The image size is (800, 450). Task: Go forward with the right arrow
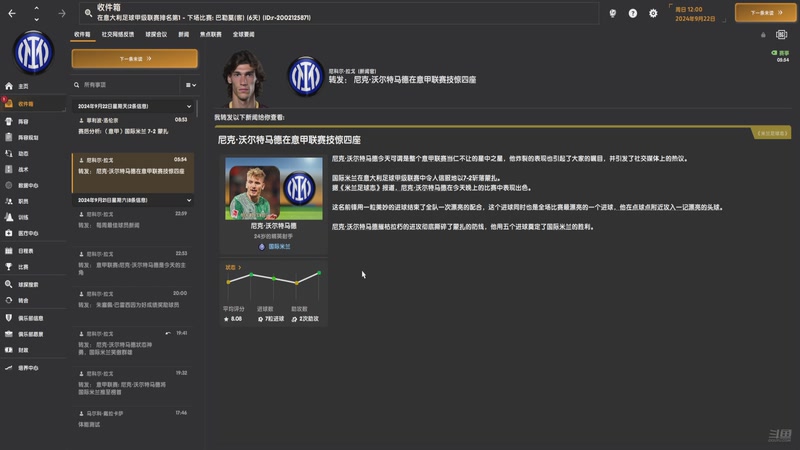(62, 13)
